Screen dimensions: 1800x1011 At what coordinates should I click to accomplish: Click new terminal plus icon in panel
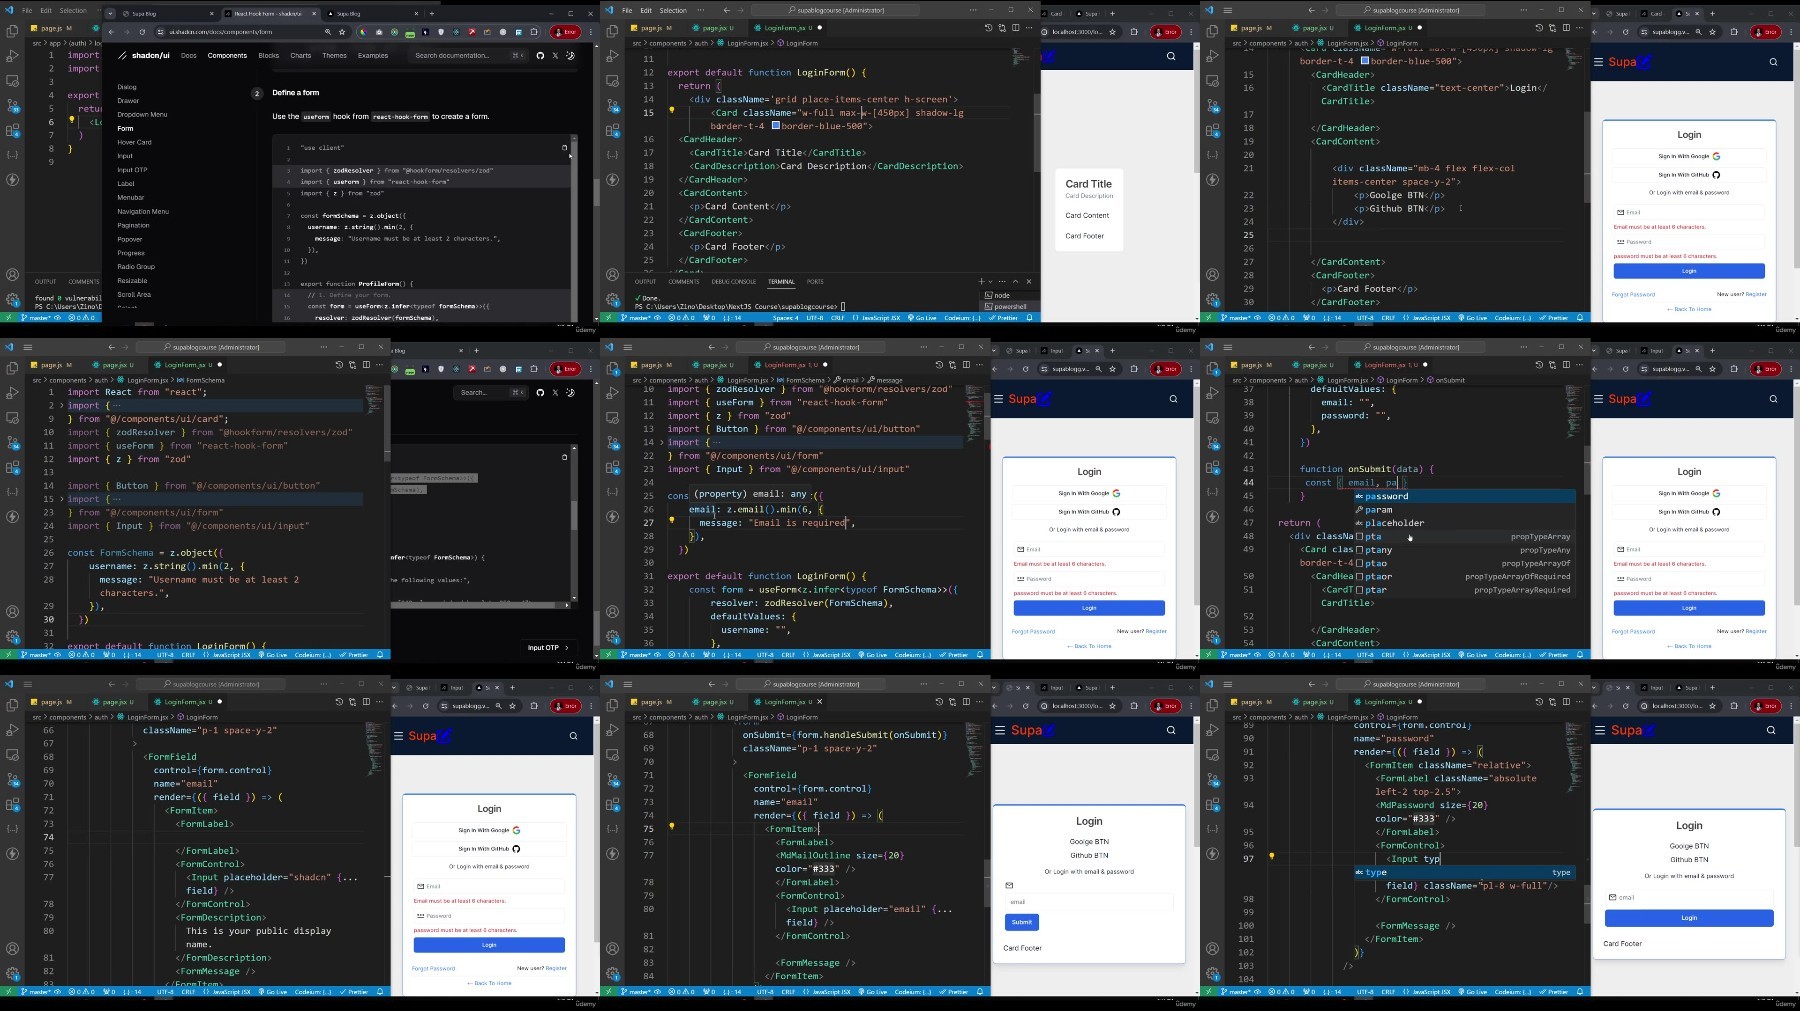(x=981, y=281)
